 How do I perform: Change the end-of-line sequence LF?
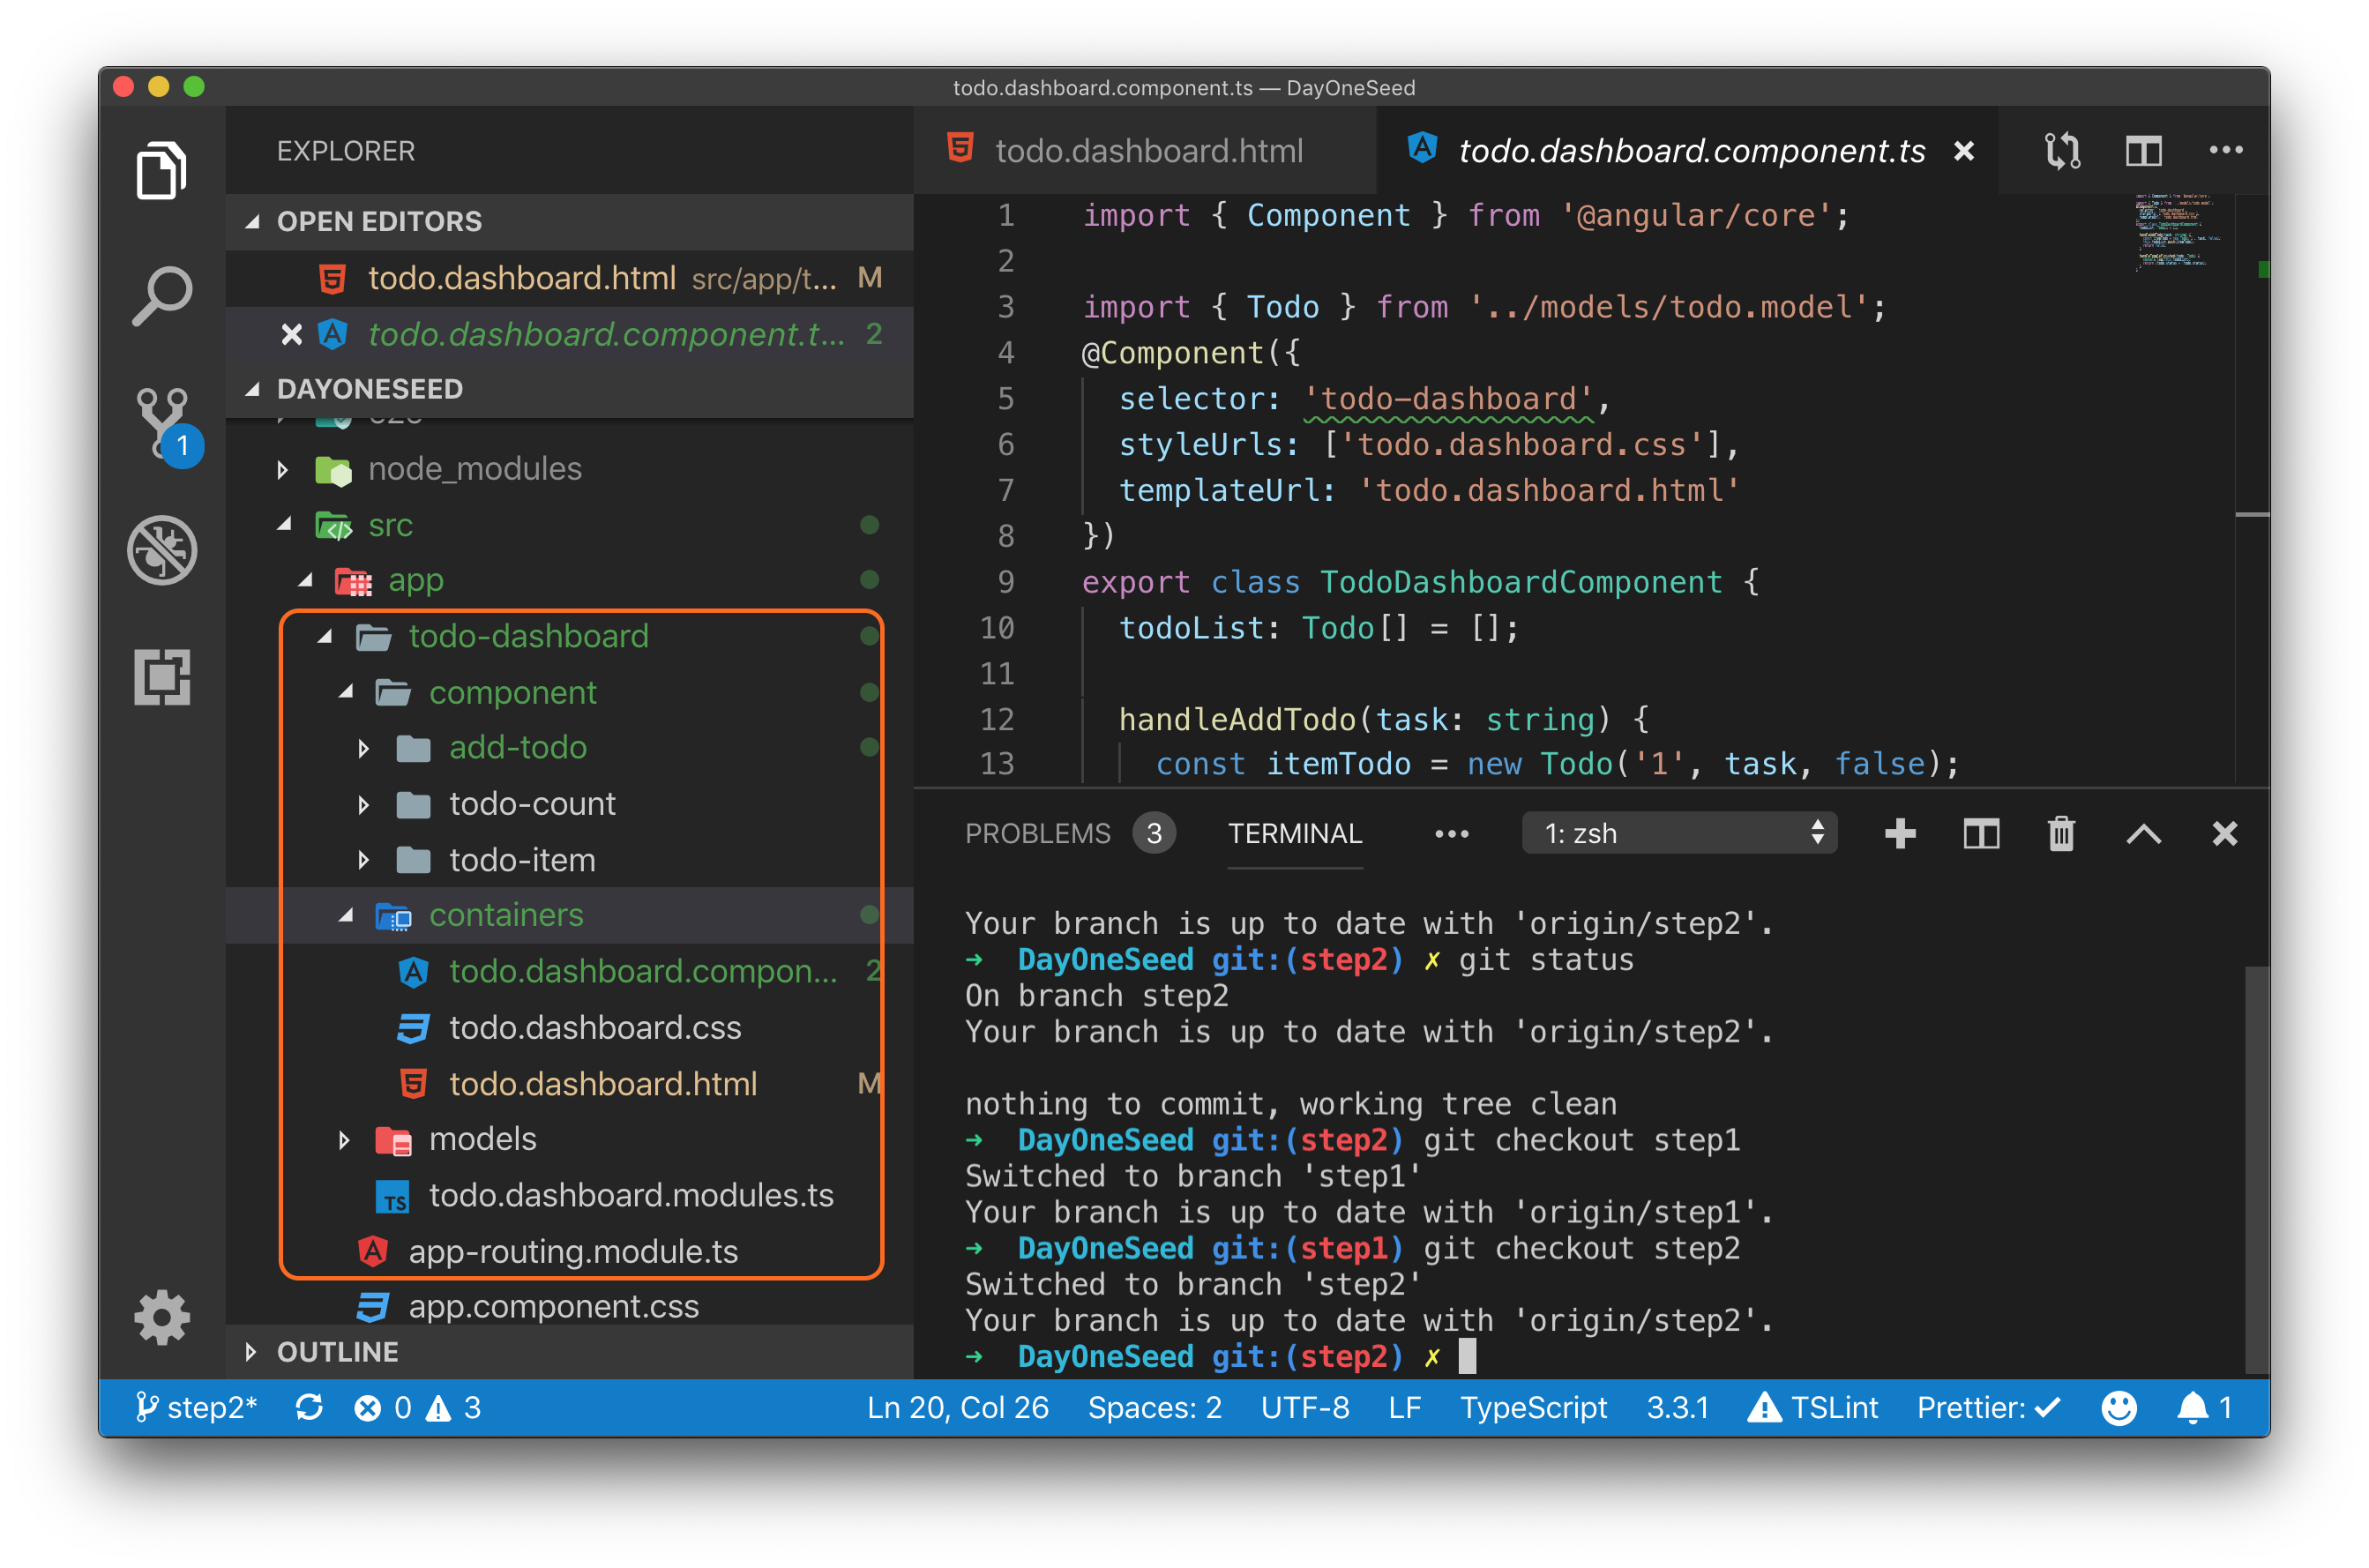click(1404, 1408)
